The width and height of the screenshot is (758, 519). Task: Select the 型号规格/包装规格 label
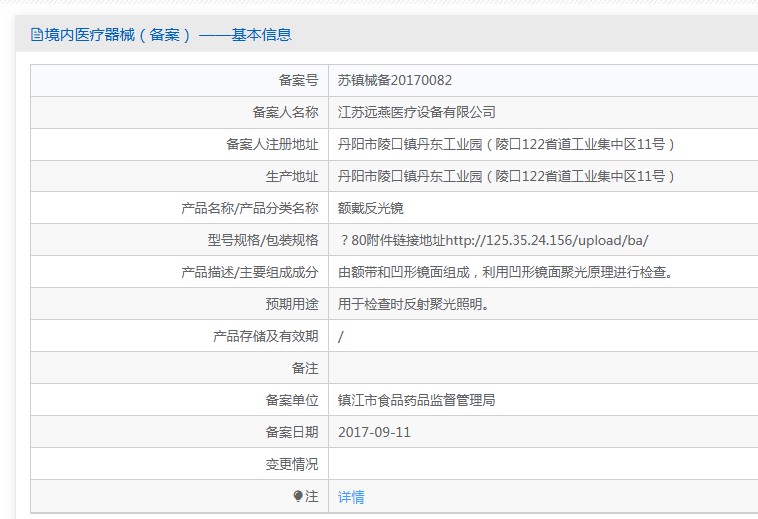[263, 240]
